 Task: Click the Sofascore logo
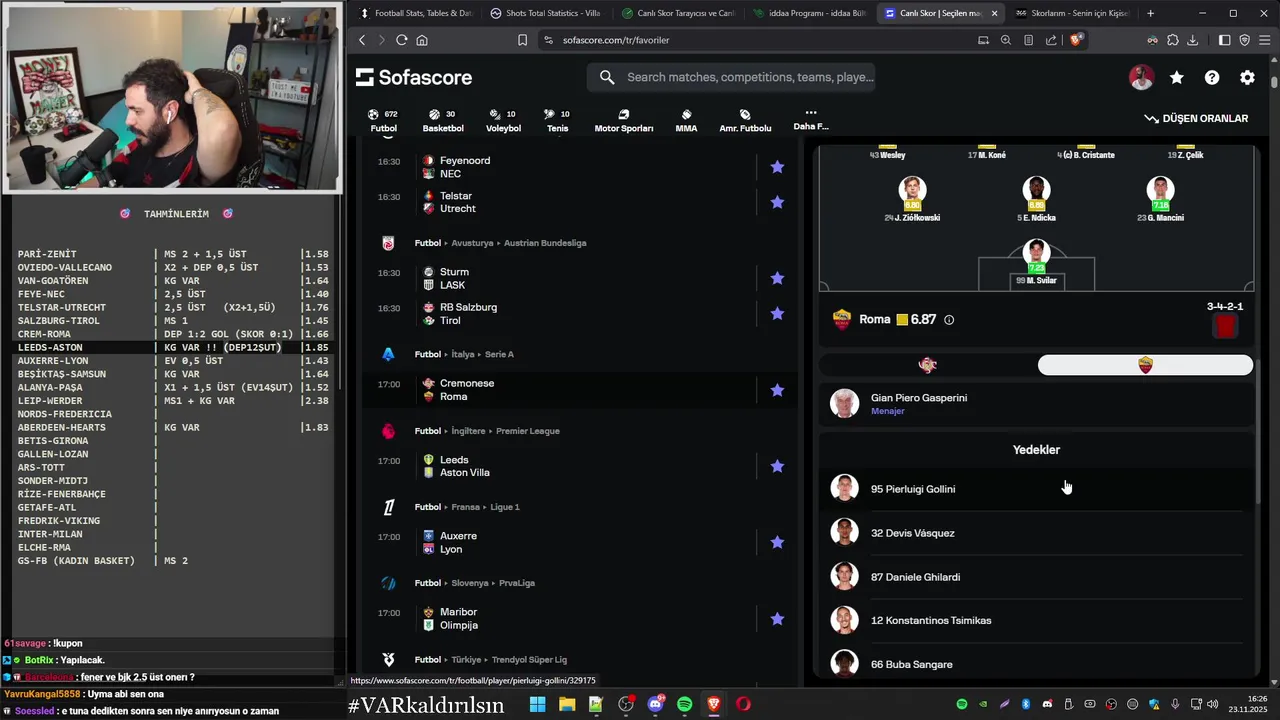[414, 78]
